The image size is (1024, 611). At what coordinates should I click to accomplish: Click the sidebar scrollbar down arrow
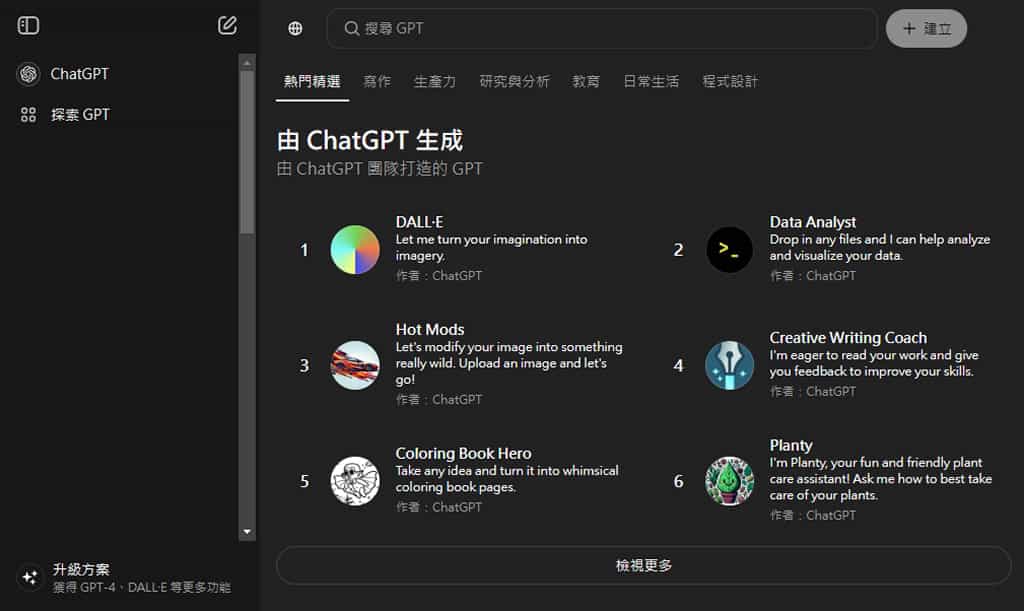pyautogui.click(x=247, y=532)
